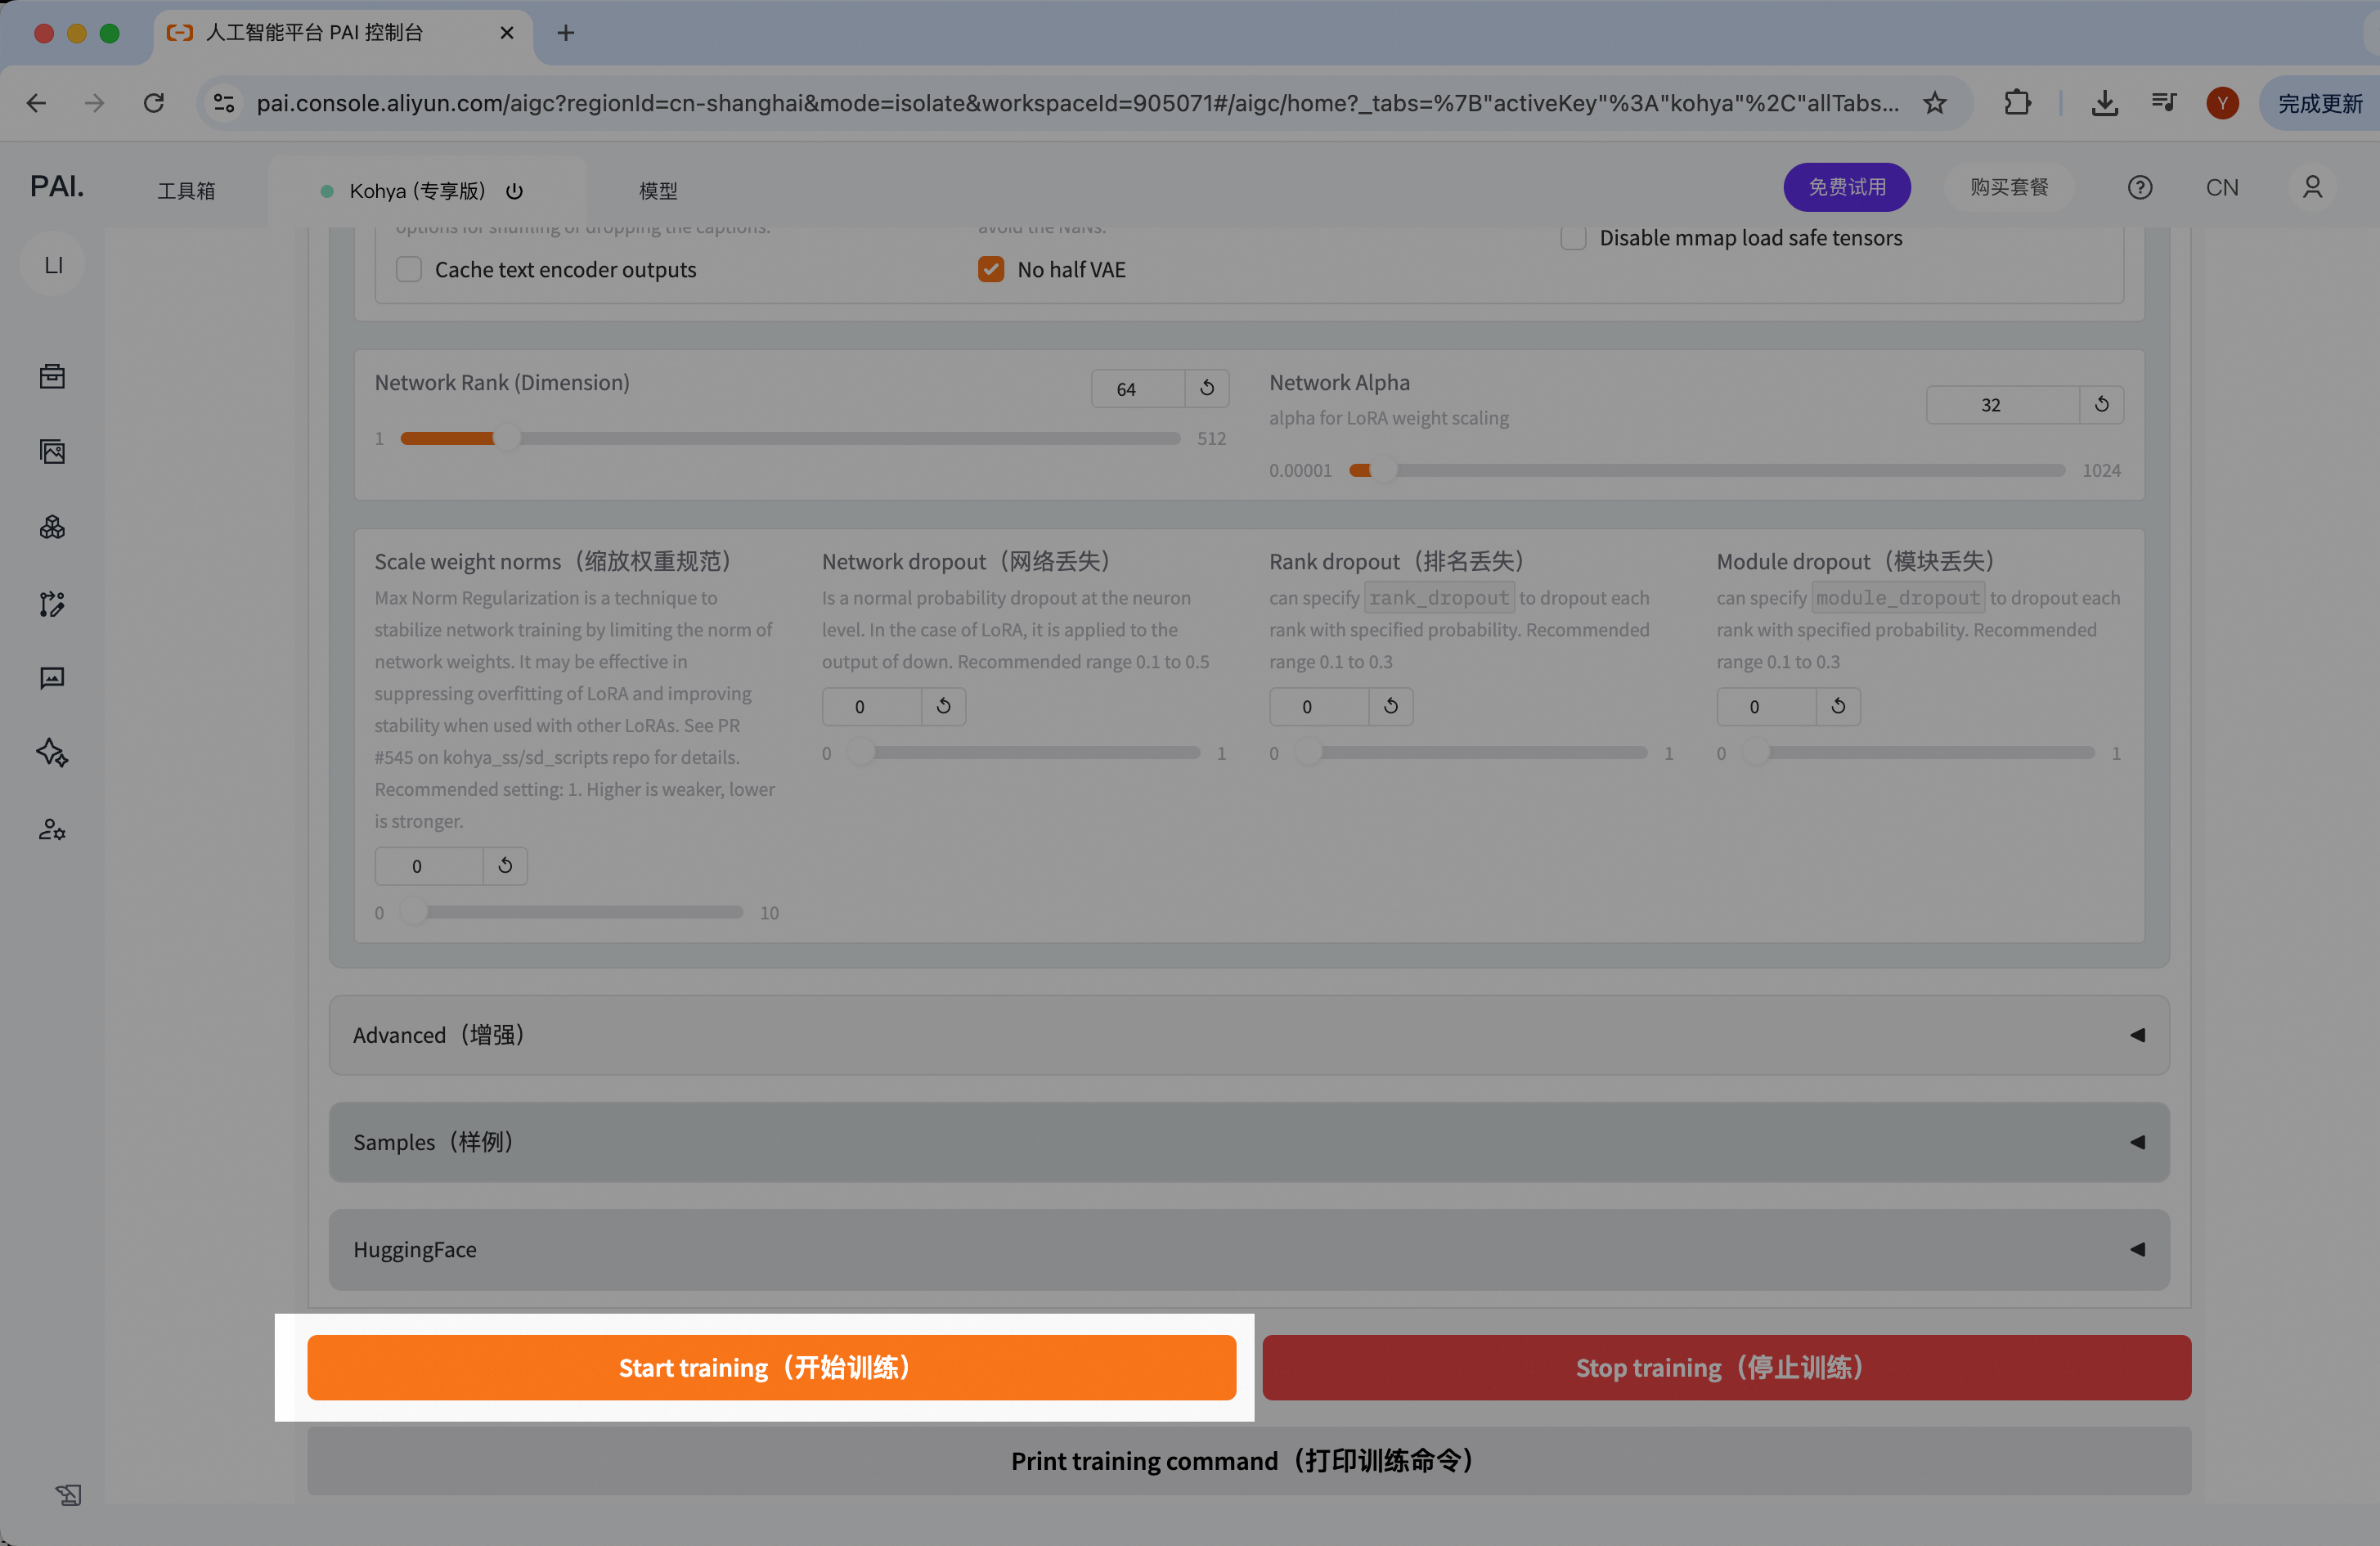Click the chat message icon in sidebar

(52, 679)
